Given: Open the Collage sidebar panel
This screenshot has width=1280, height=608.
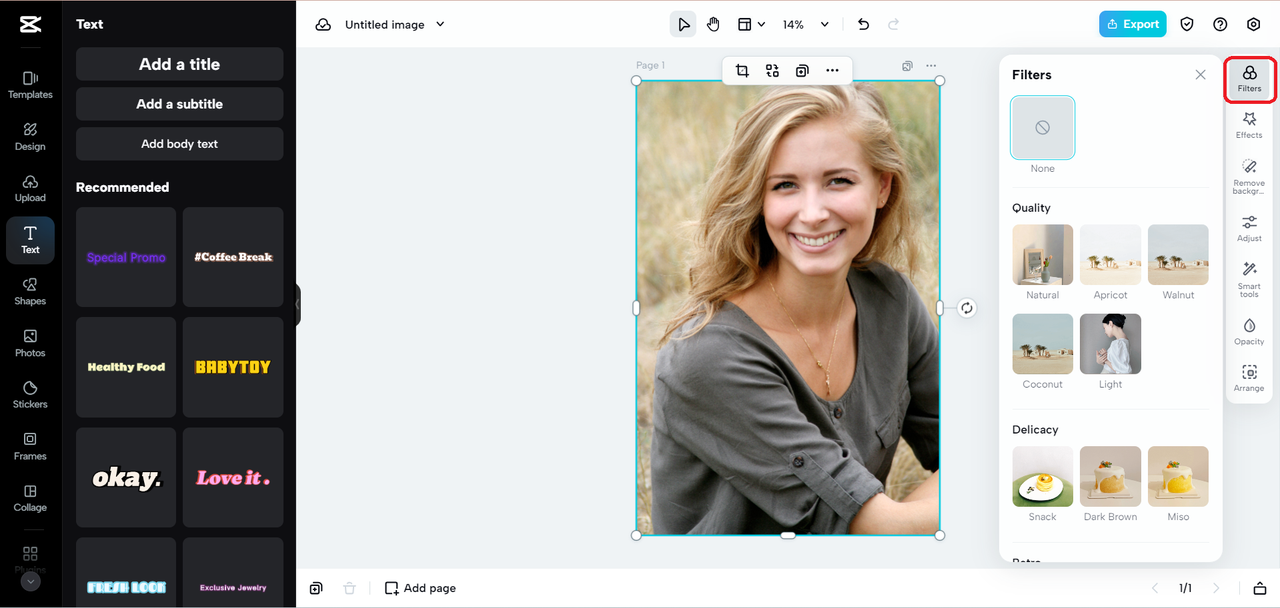Looking at the screenshot, I should tap(30, 498).
